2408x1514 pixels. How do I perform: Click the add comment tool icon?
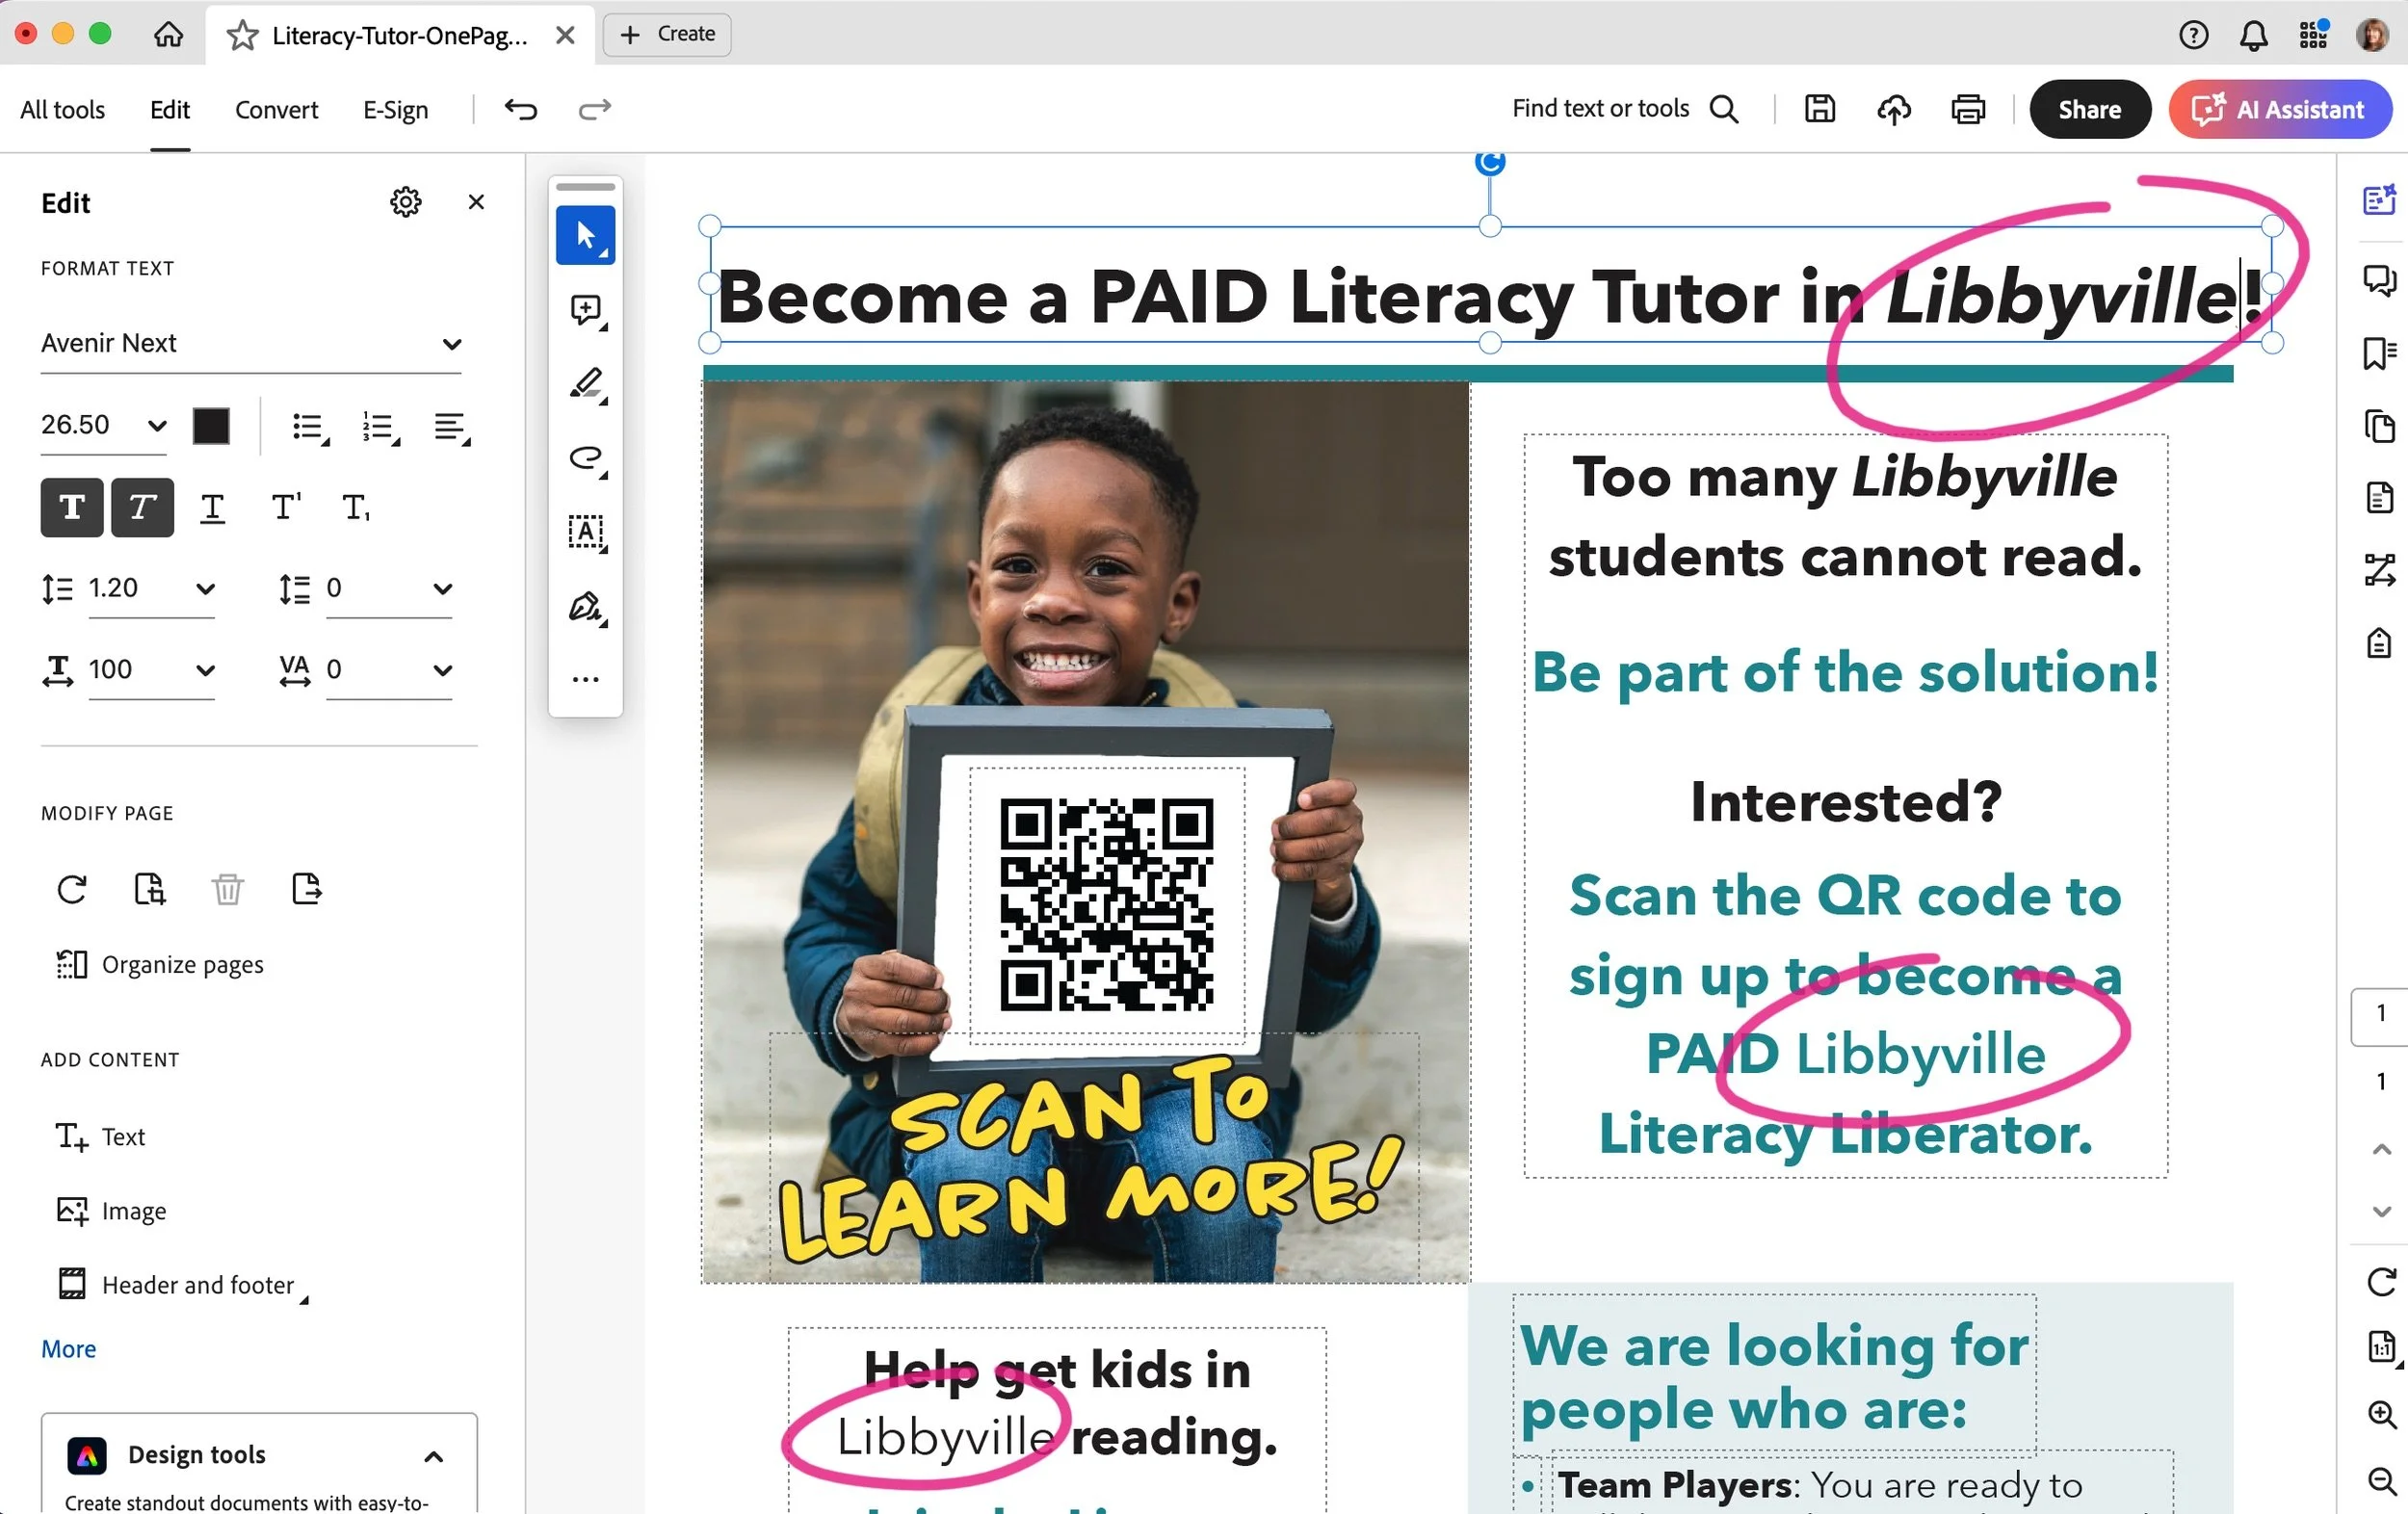(585, 310)
